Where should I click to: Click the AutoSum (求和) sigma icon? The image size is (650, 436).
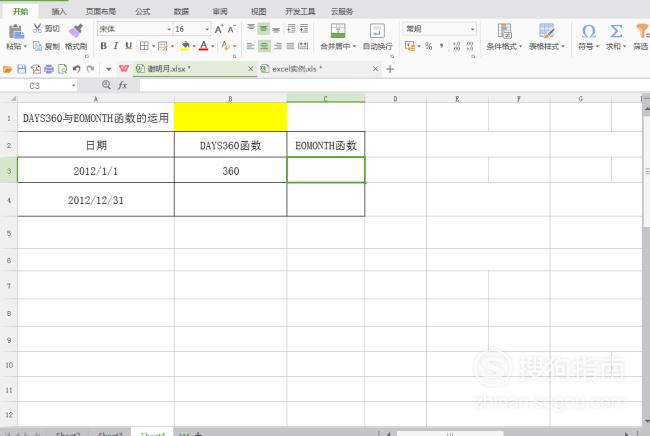616,31
